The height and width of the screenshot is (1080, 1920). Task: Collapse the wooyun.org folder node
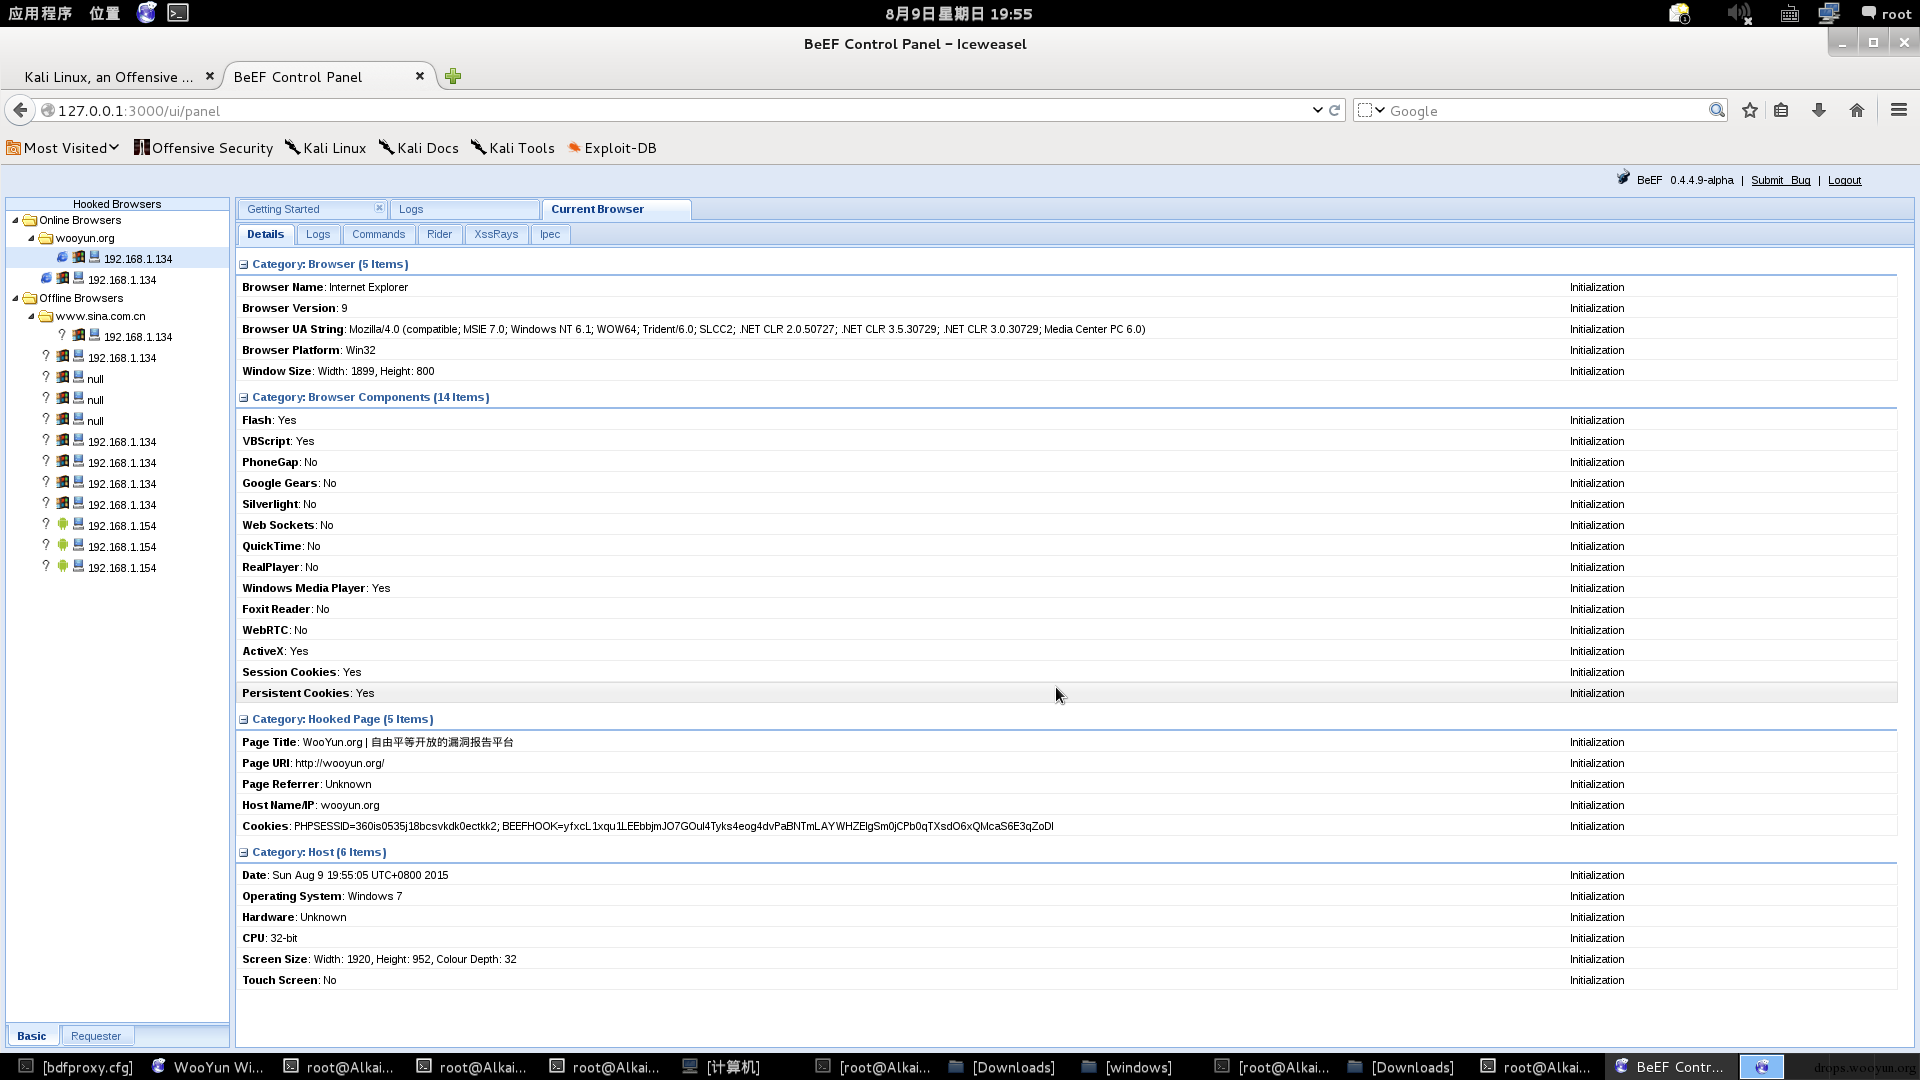click(31, 238)
